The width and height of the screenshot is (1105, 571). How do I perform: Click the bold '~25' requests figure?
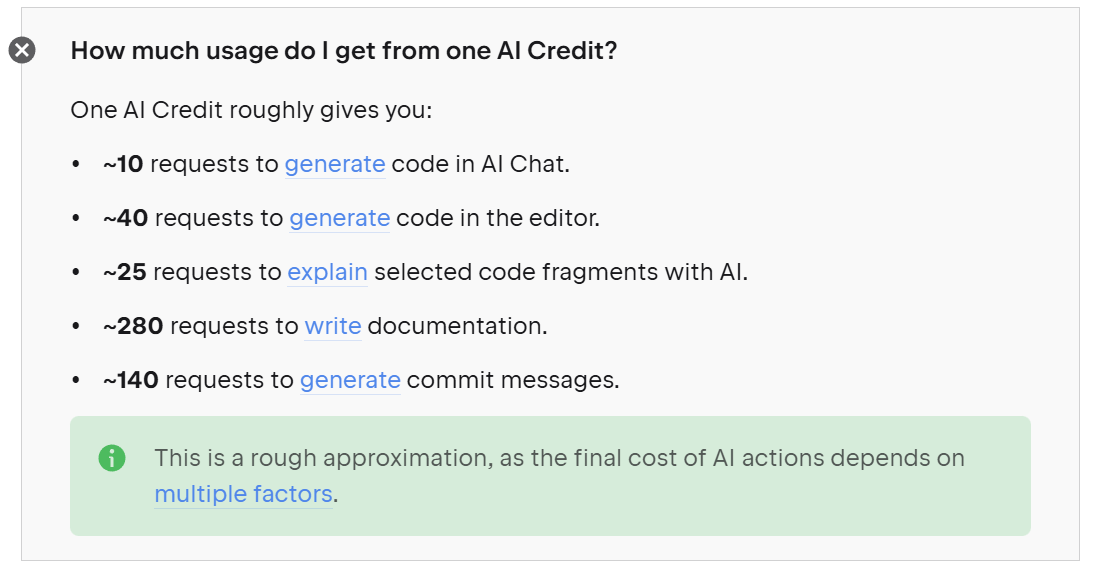tap(124, 272)
